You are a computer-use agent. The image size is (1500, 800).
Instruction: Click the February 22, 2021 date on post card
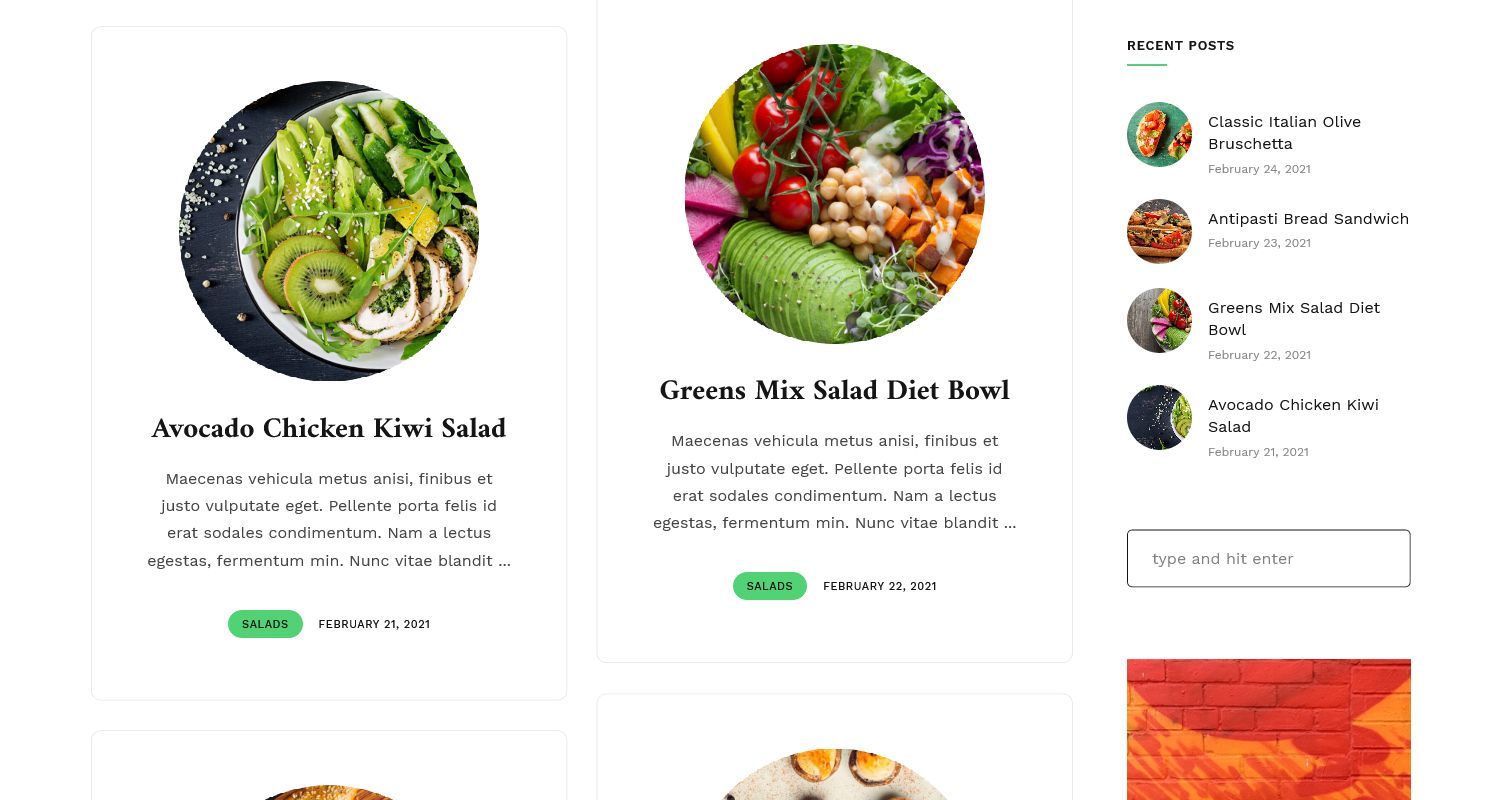click(880, 586)
